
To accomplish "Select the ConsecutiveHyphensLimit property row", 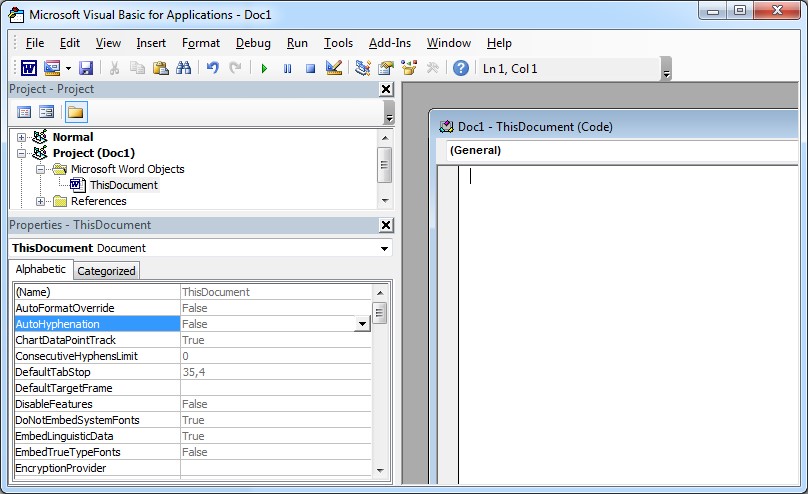I will click(x=193, y=356).
